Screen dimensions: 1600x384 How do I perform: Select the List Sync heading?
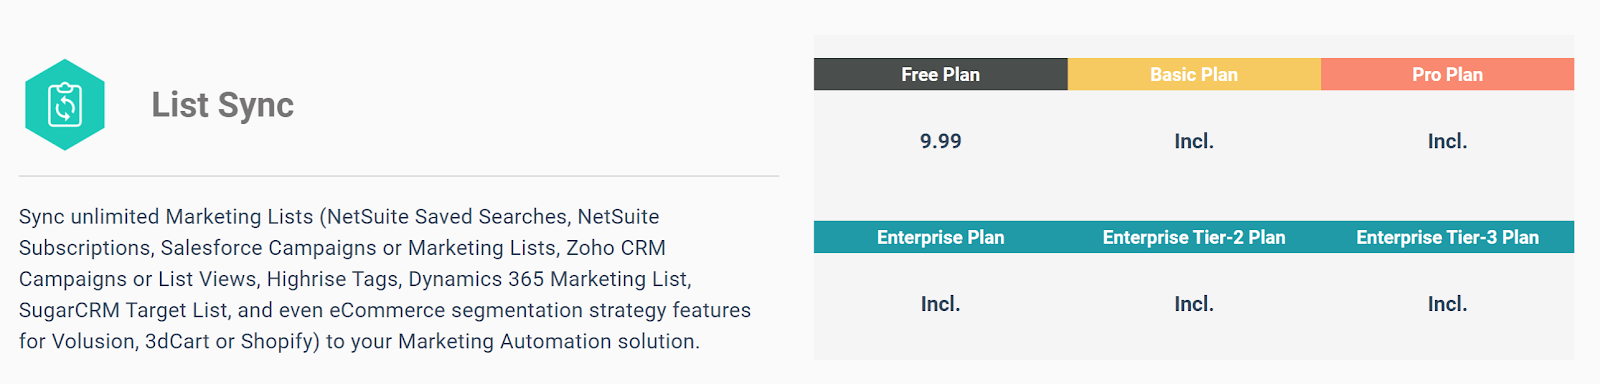[222, 105]
